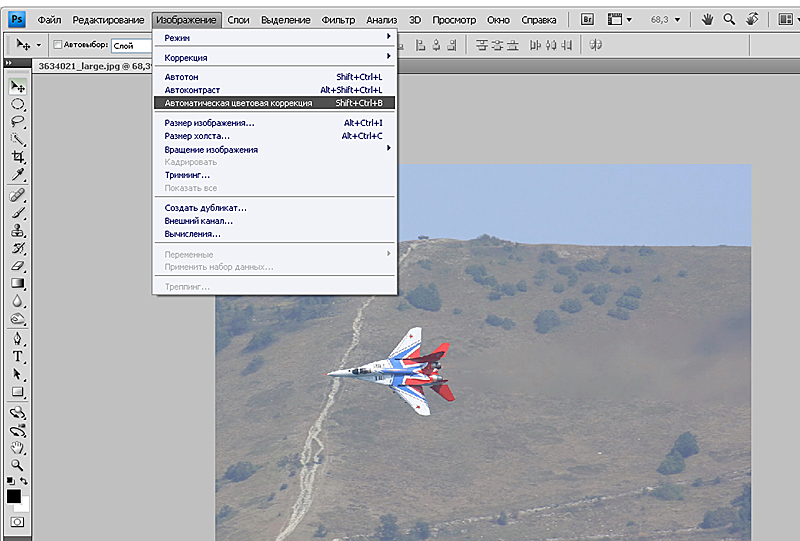800x541 pixels.
Task: Select the Path Selection tool
Action: [x=18, y=375]
